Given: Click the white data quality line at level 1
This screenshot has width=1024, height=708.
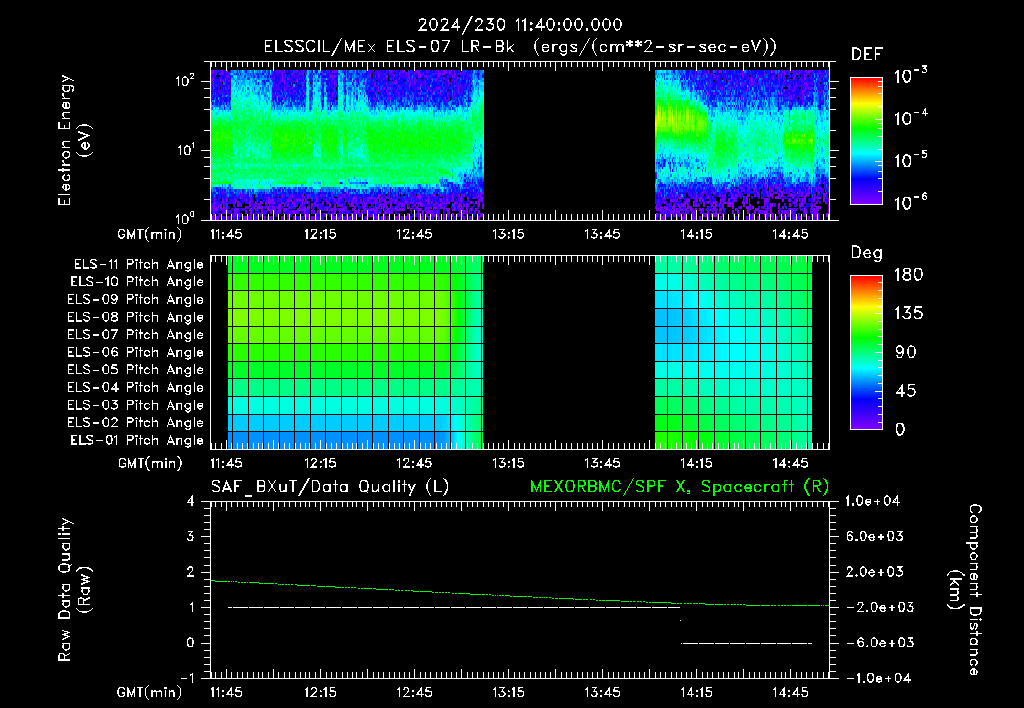Looking at the screenshot, I should pyautogui.click(x=453, y=607).
